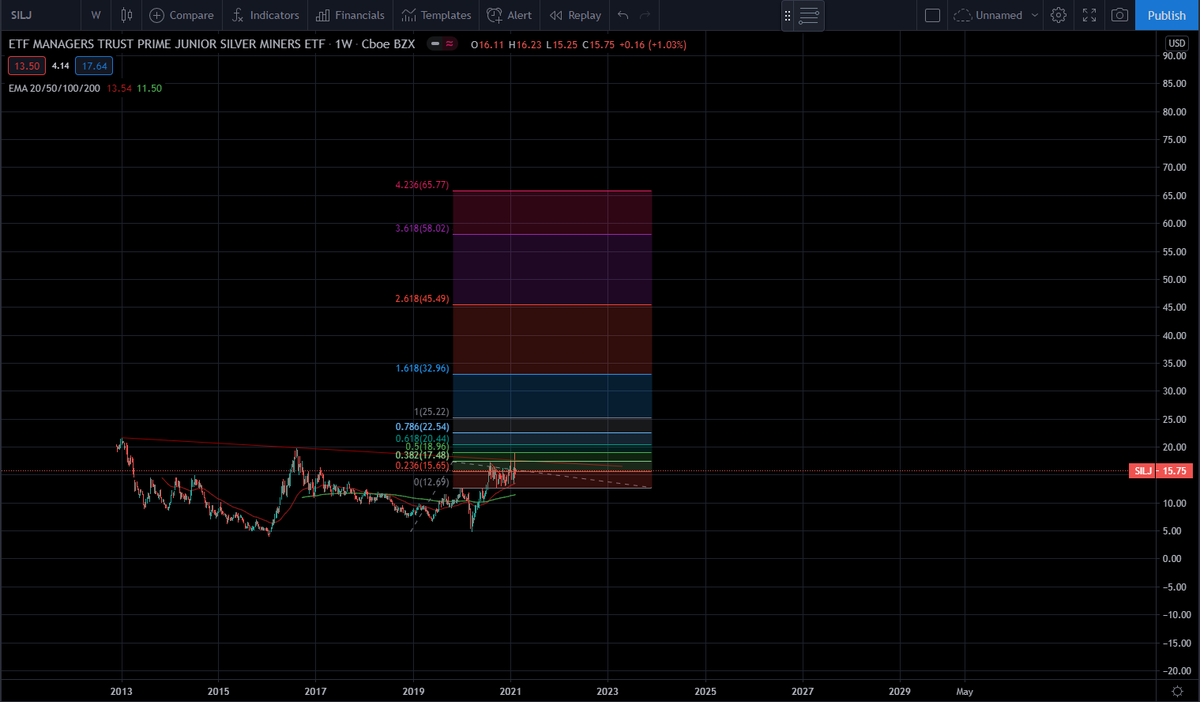
Task: Click the USD currency label
Action: (x=1176, y=43)
